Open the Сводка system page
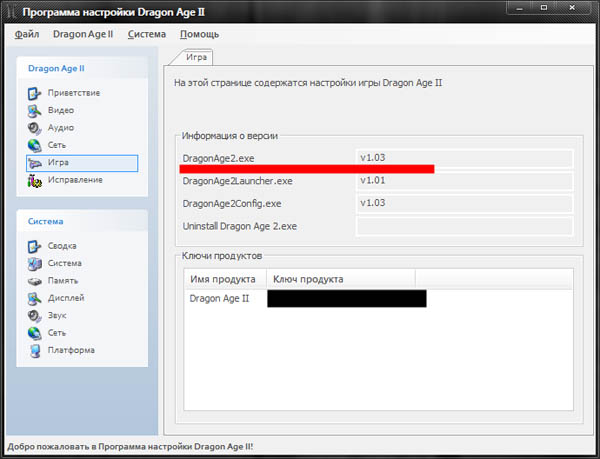Screen dimensions: 600x459 tap(62, 246)
